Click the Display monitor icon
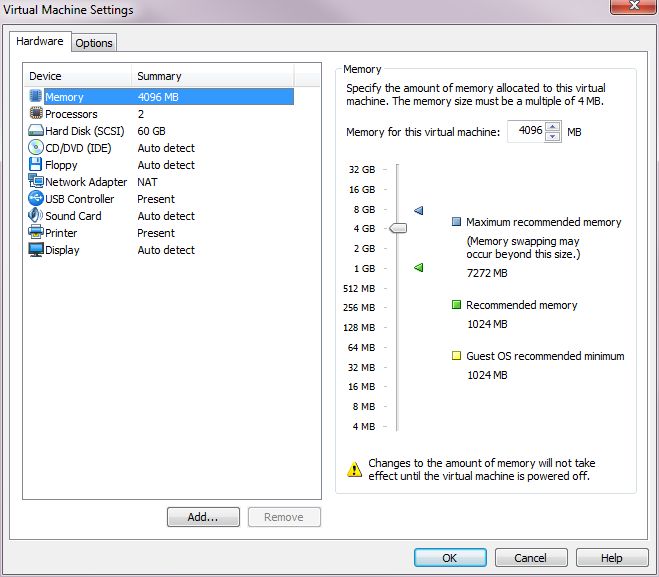This screenshot has height=577, width=659. (x=36, y=250)
